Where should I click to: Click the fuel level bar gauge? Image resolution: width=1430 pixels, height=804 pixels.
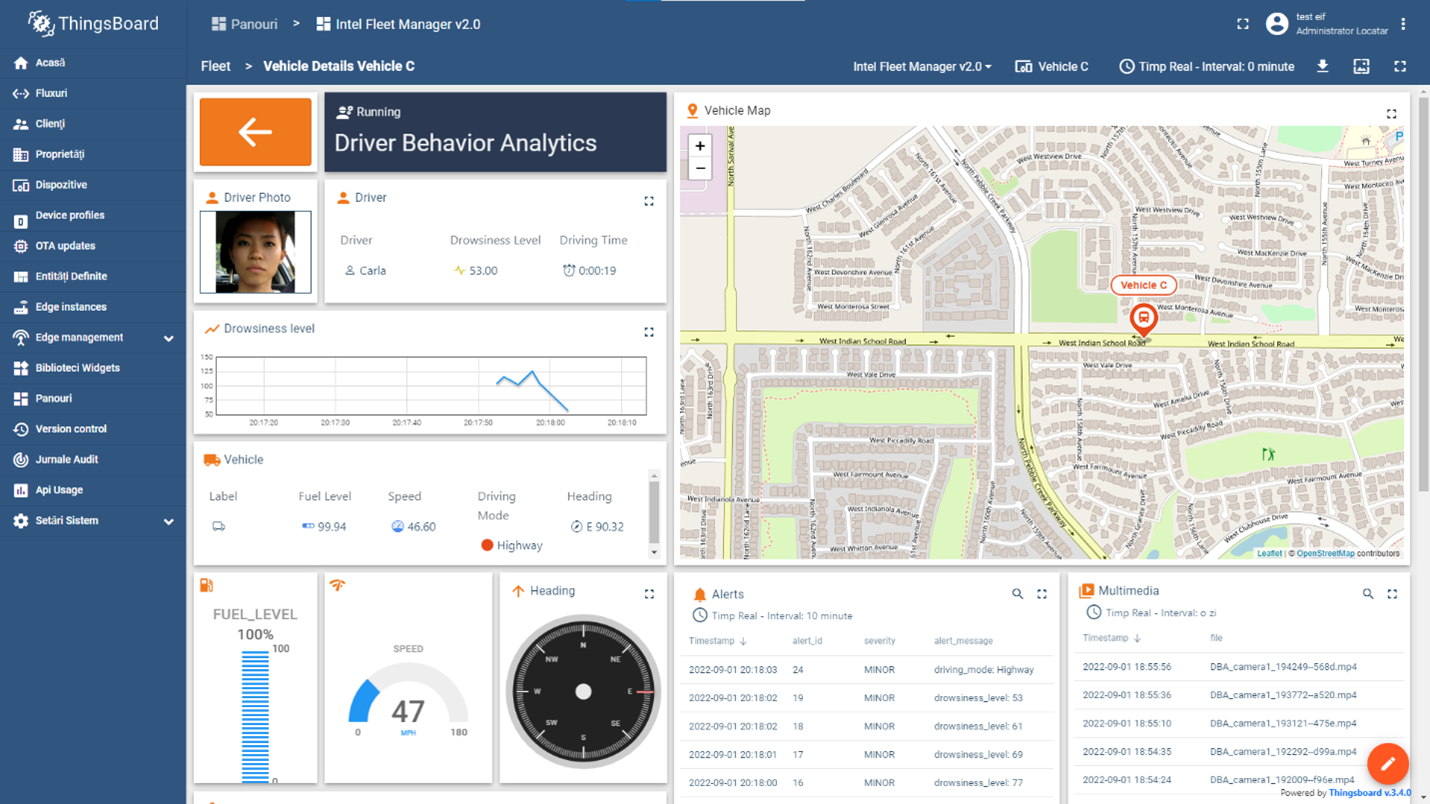(x=255, y=715)
